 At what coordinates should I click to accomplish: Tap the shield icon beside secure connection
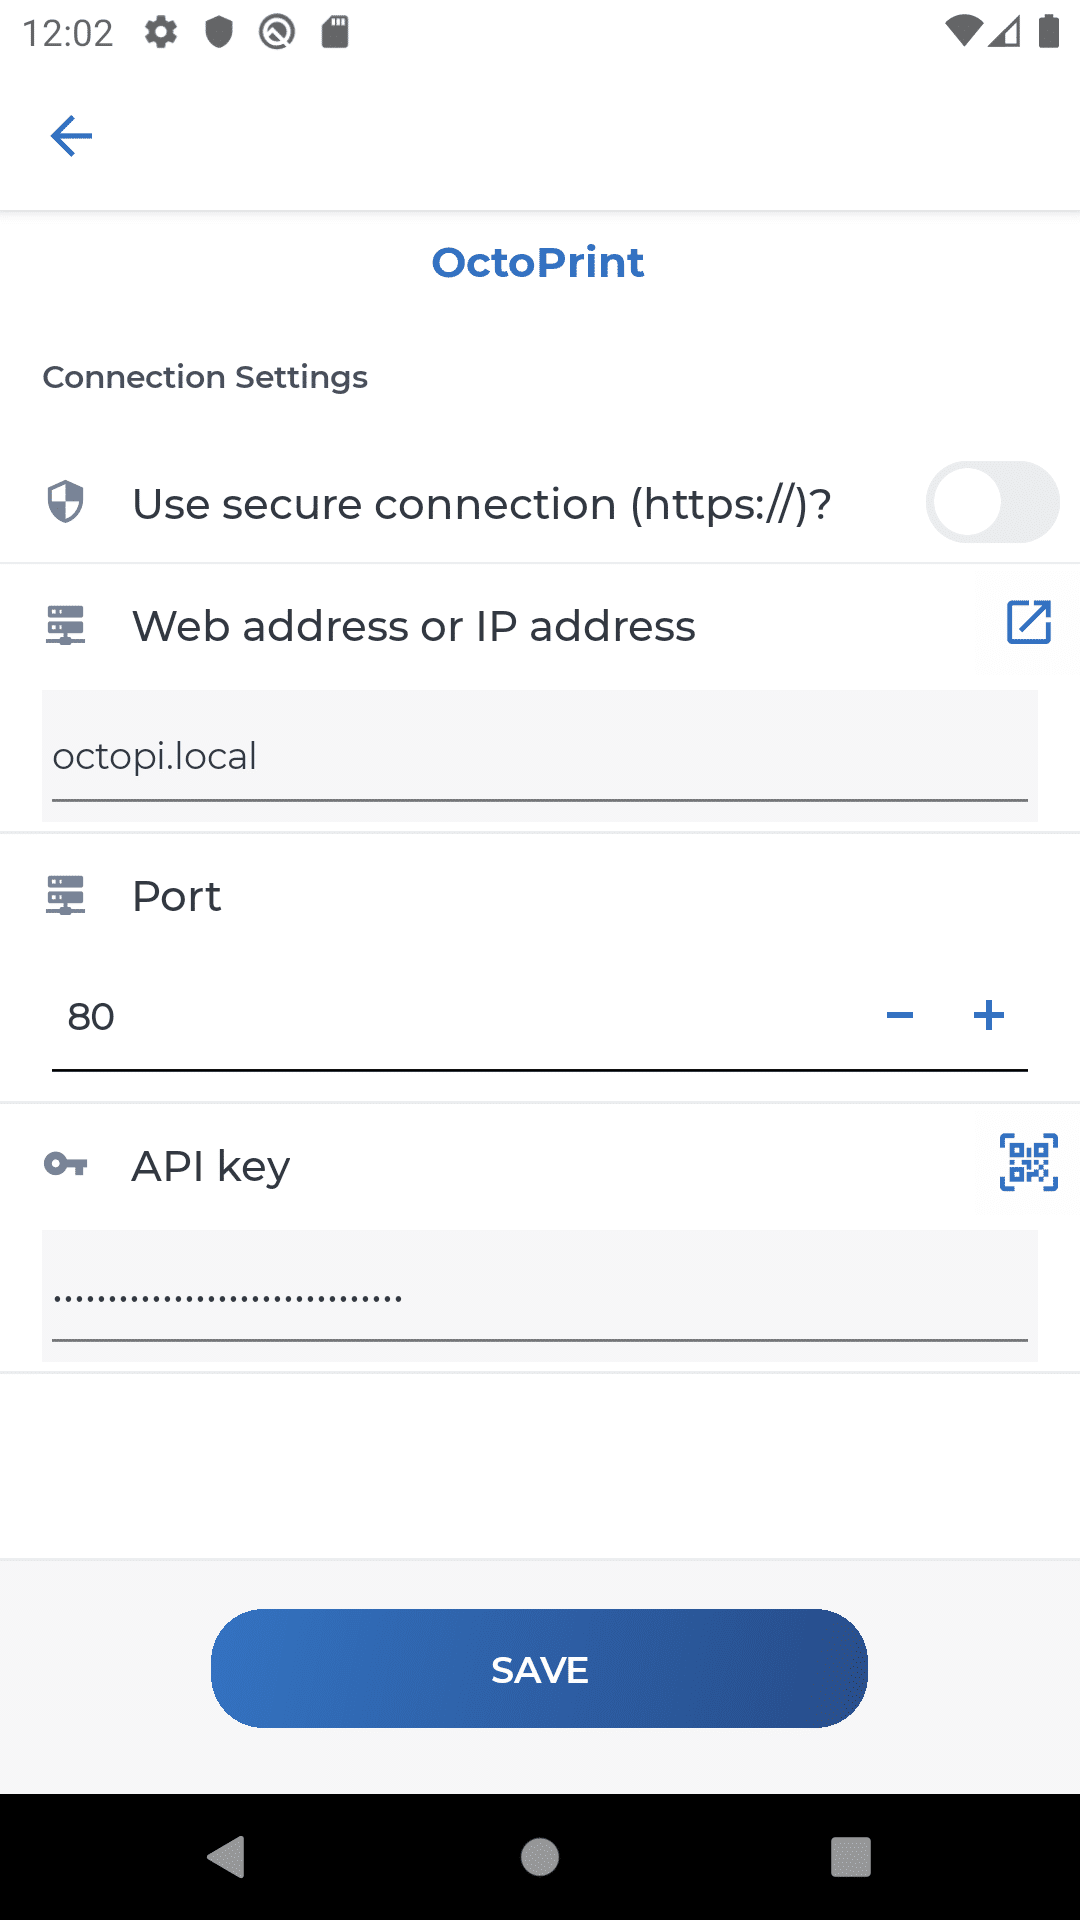pyautogui.click(x=66, y=502)
